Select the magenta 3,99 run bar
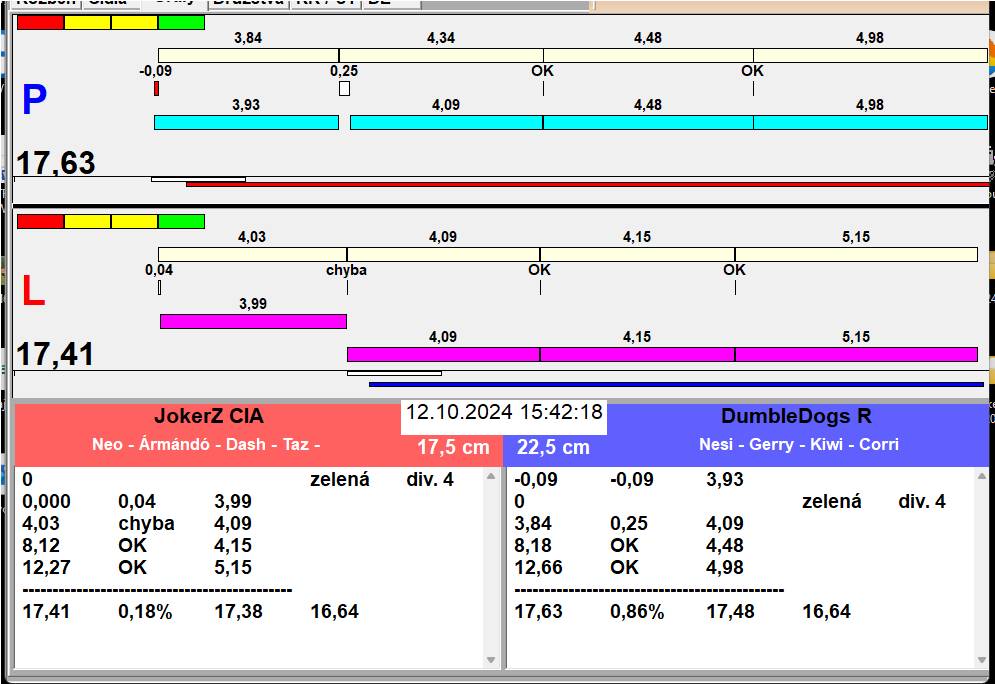 point(253,321)
